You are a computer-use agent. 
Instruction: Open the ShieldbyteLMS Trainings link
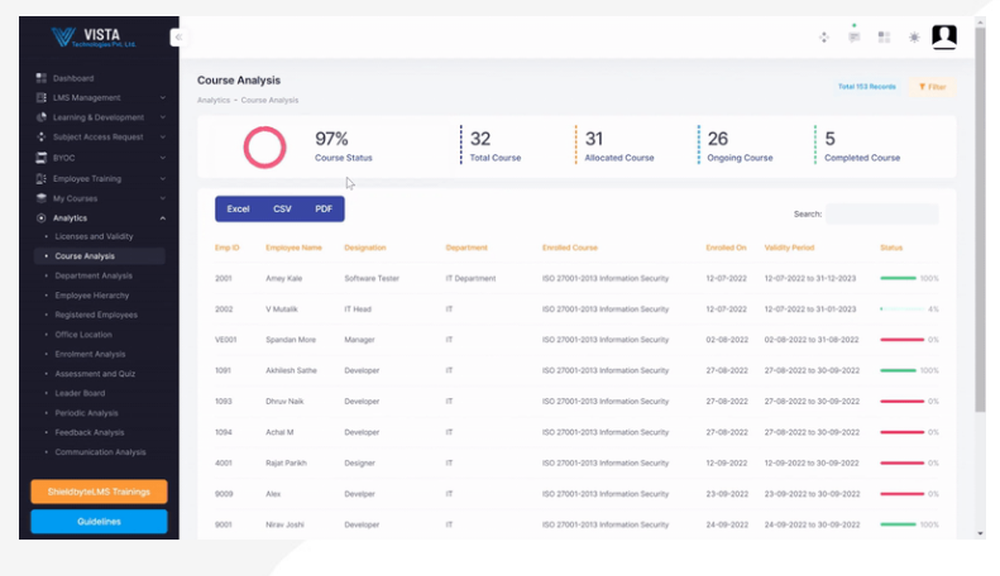(x=98, y=491)
